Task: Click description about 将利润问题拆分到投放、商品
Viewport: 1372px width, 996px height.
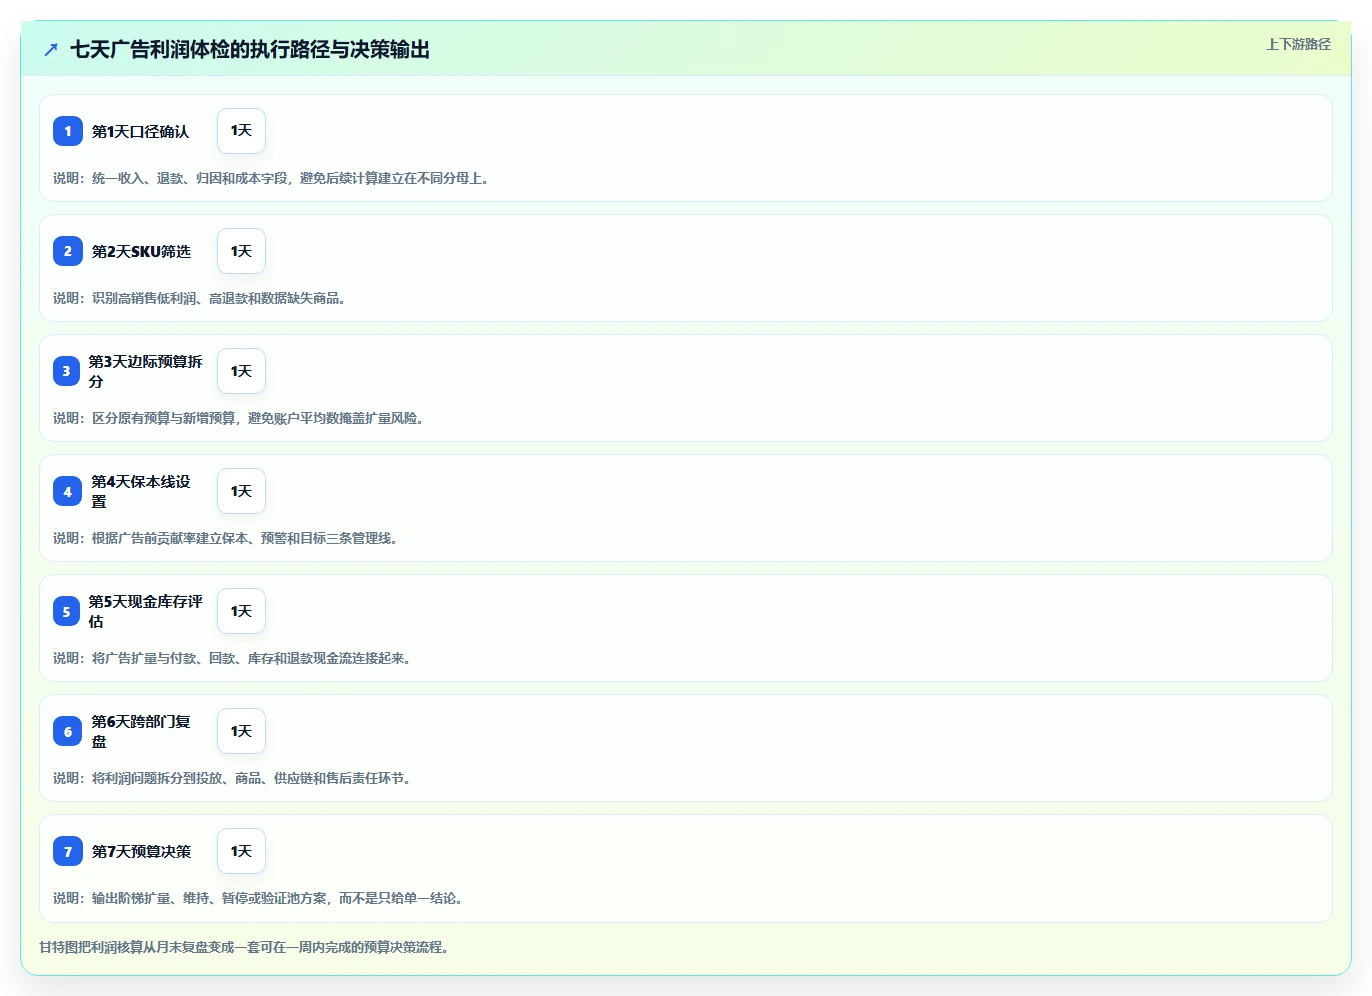Action: [233, 778]
